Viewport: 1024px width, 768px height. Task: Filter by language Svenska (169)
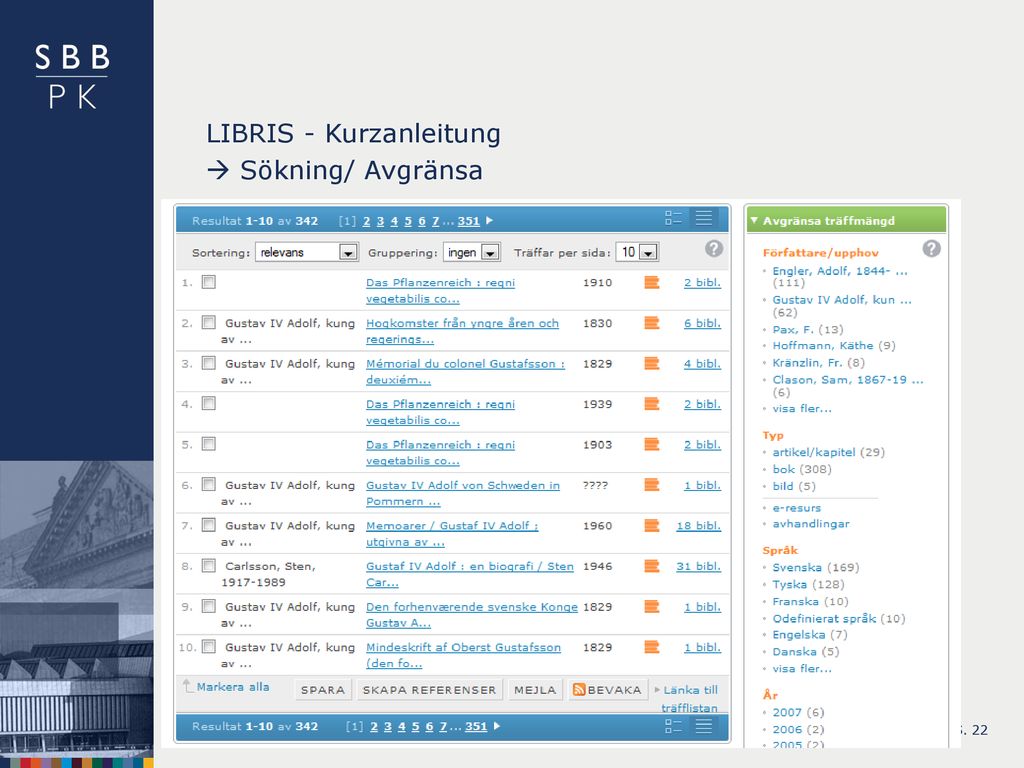click(816, 568)
